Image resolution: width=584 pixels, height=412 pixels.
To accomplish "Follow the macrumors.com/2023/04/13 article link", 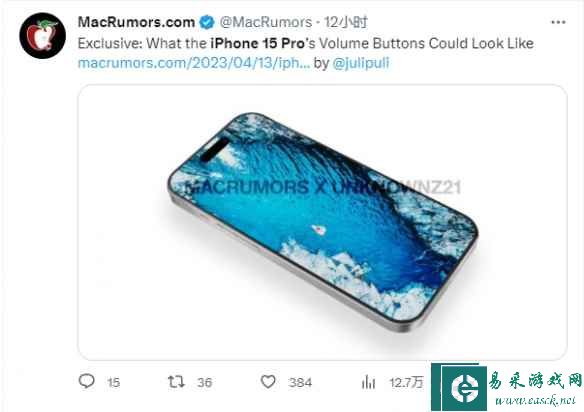I will pyautogui.click(x=194, y=63).
